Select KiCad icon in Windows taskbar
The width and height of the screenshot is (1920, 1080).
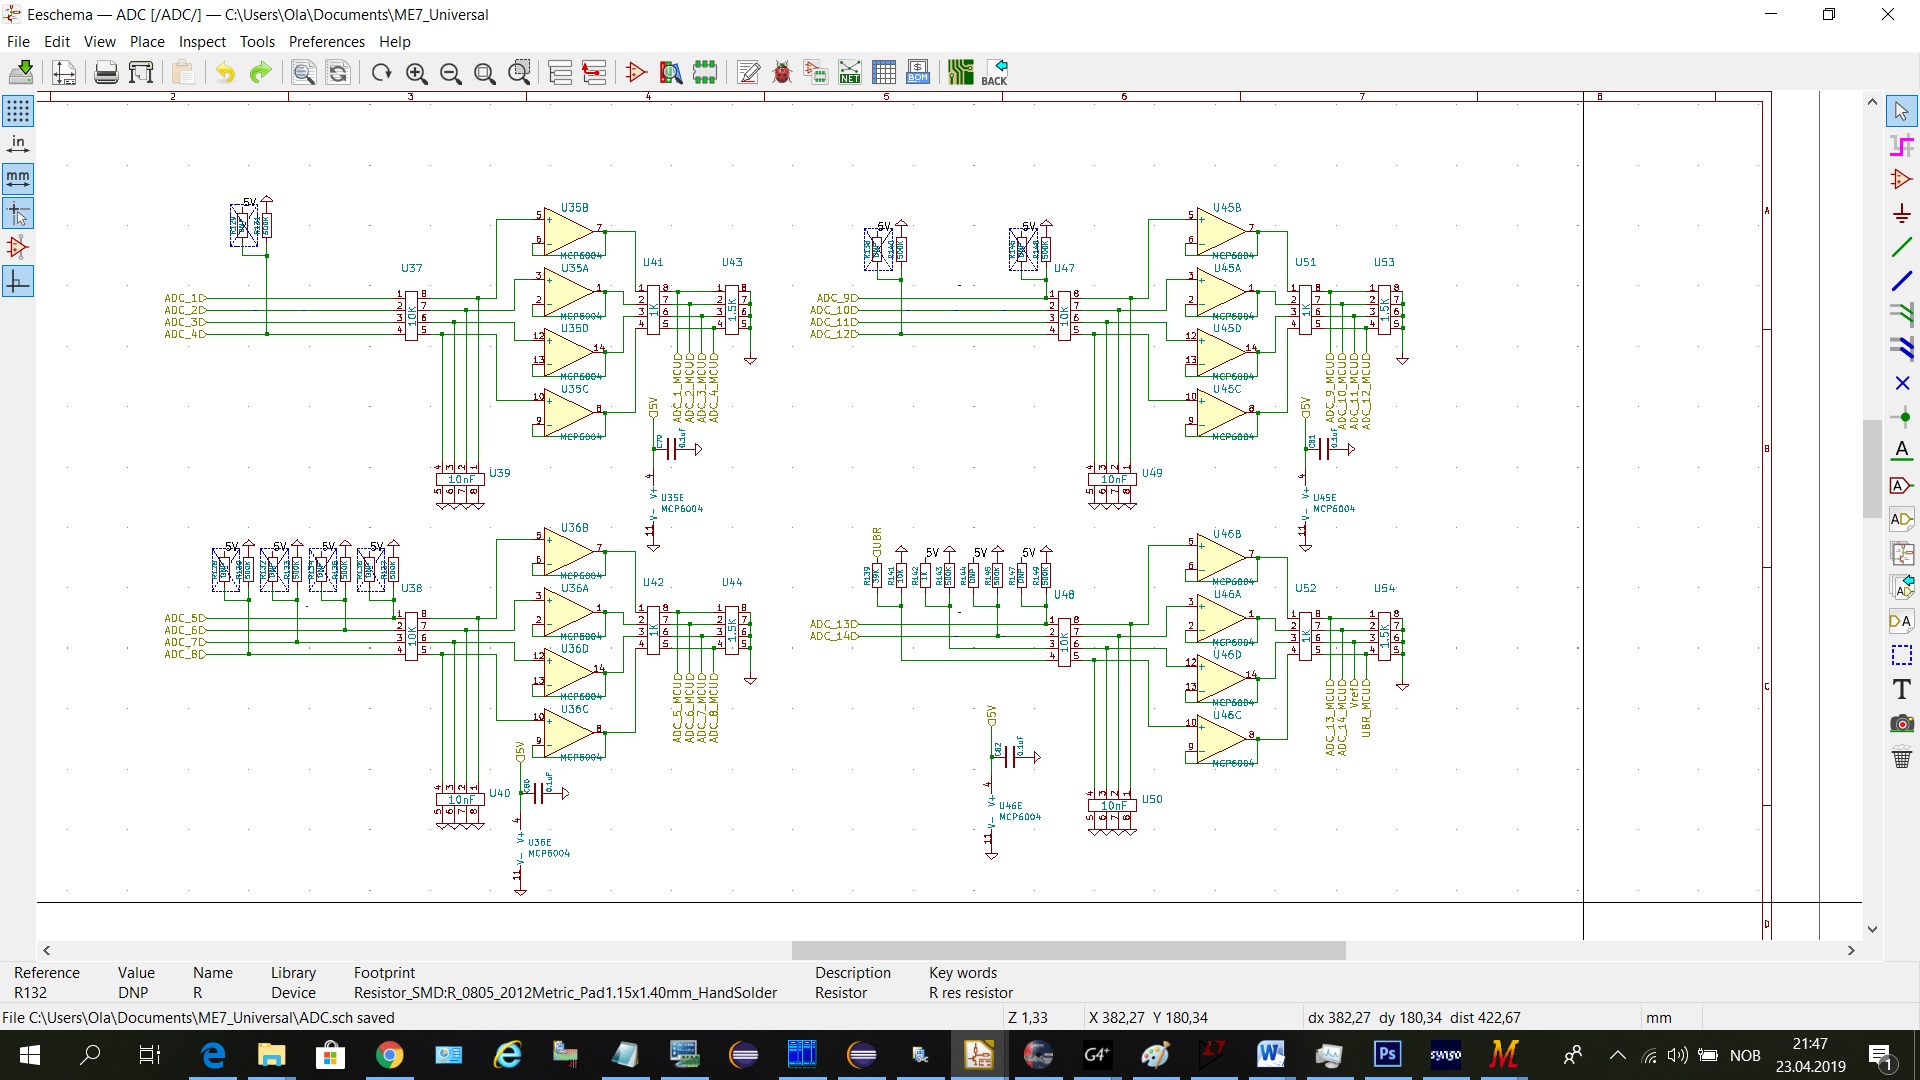point(976,1054)
